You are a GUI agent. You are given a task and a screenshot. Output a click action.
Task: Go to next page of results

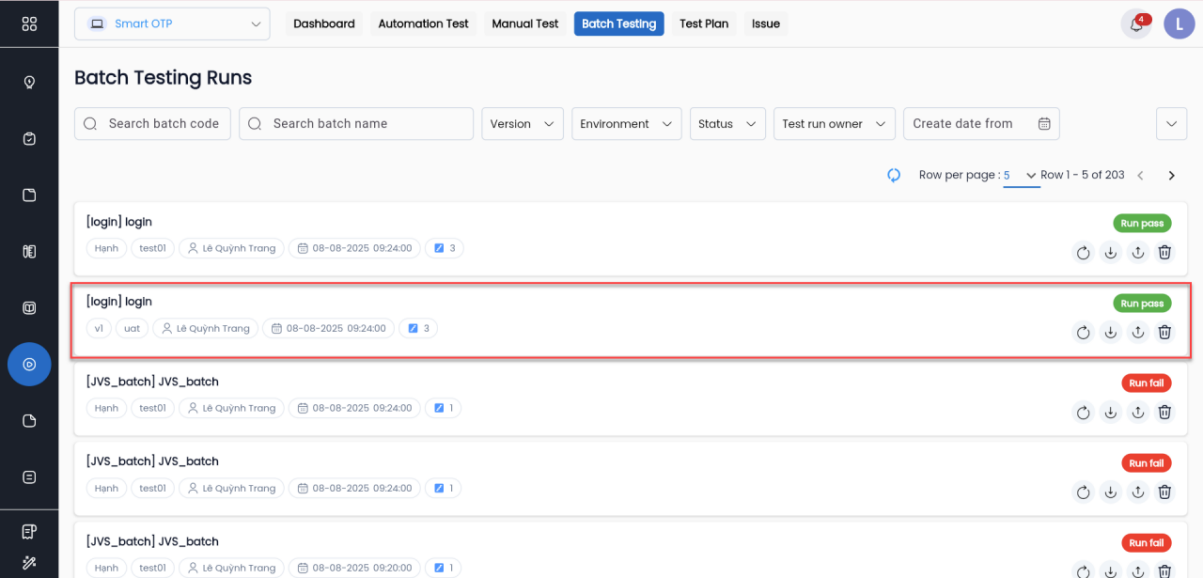pyautogui.click(x=1172, y=176)
